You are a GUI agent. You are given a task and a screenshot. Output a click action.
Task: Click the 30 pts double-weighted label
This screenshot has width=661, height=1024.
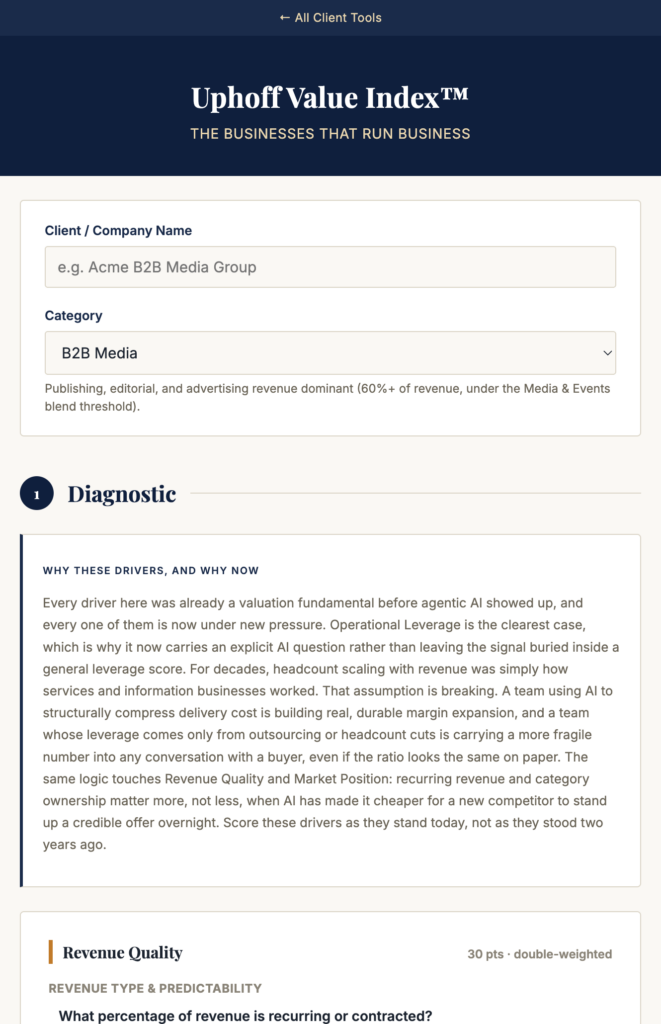[x=540, y=954]
